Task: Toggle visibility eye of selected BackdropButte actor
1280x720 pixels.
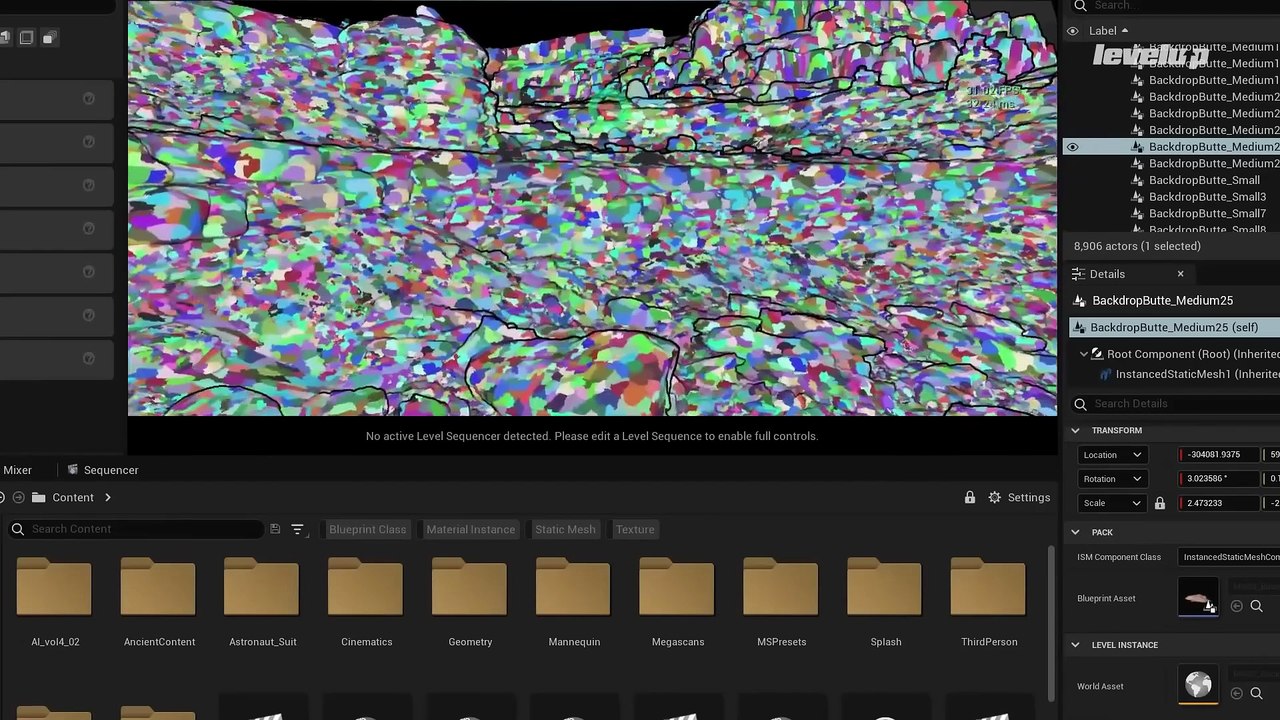Action: [1072, 147]
